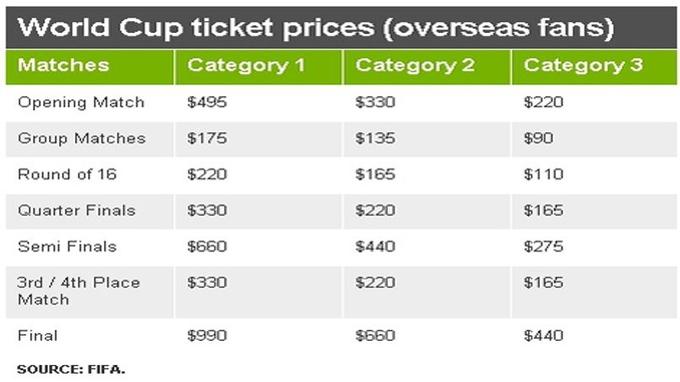Image resolution: width=680 pixels, height=382 pixels.
Task: Click the $440 Final Category 3 price
Action: click(543, 336)
